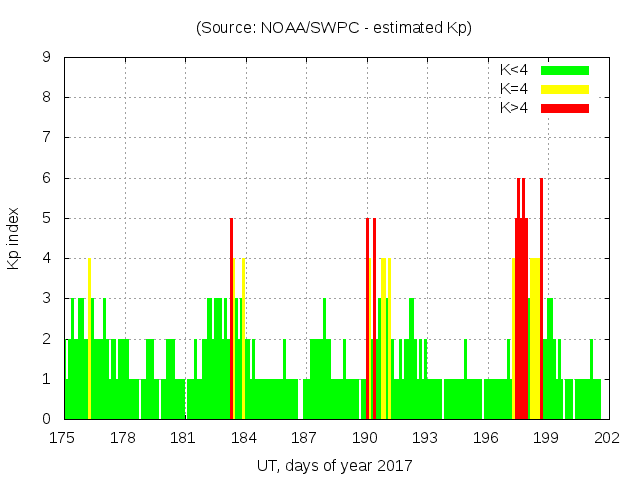Click the 'Kp index' y-axis label
The width and height of the screenshot is (640, 480).
click(14, 238)
